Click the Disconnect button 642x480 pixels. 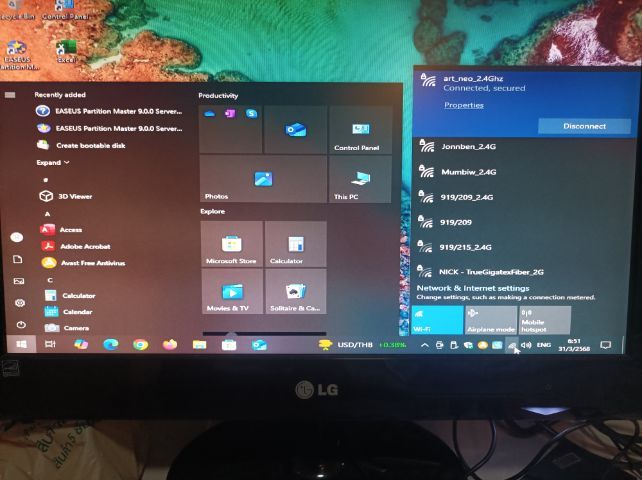(x=584, y=126)
